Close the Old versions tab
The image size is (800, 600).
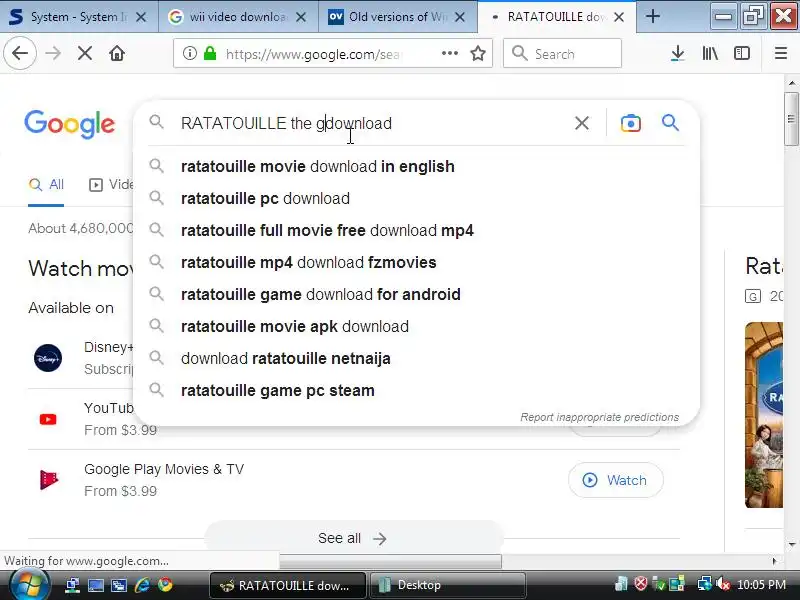tap(460, 17)
